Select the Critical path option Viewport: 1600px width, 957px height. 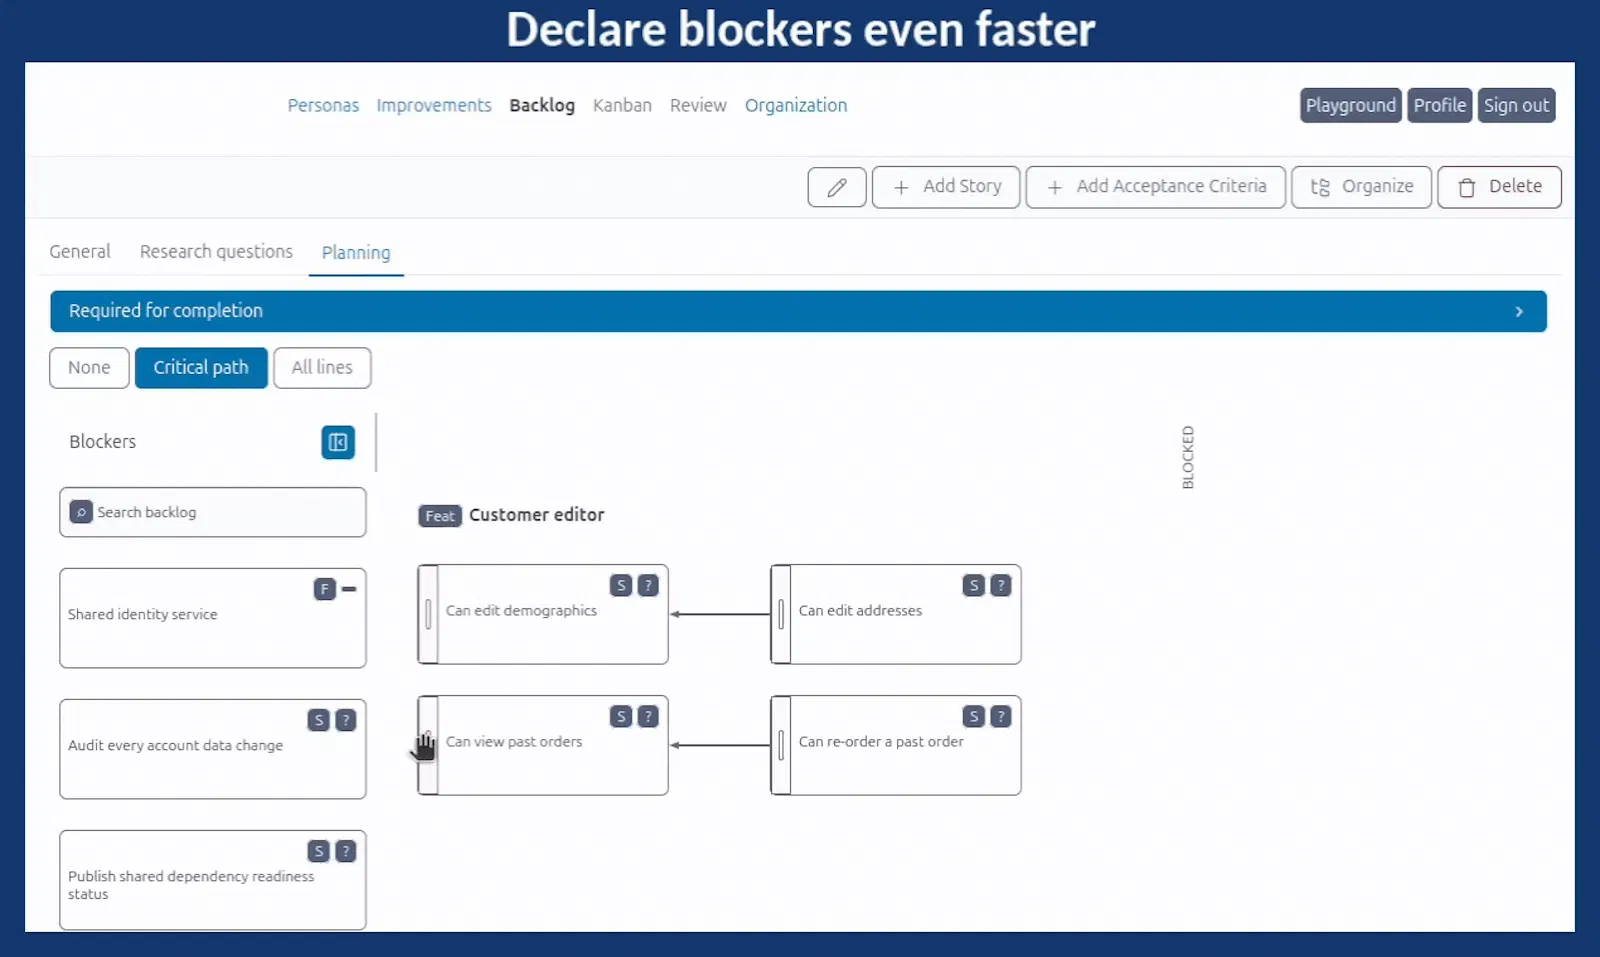[201, 368]
